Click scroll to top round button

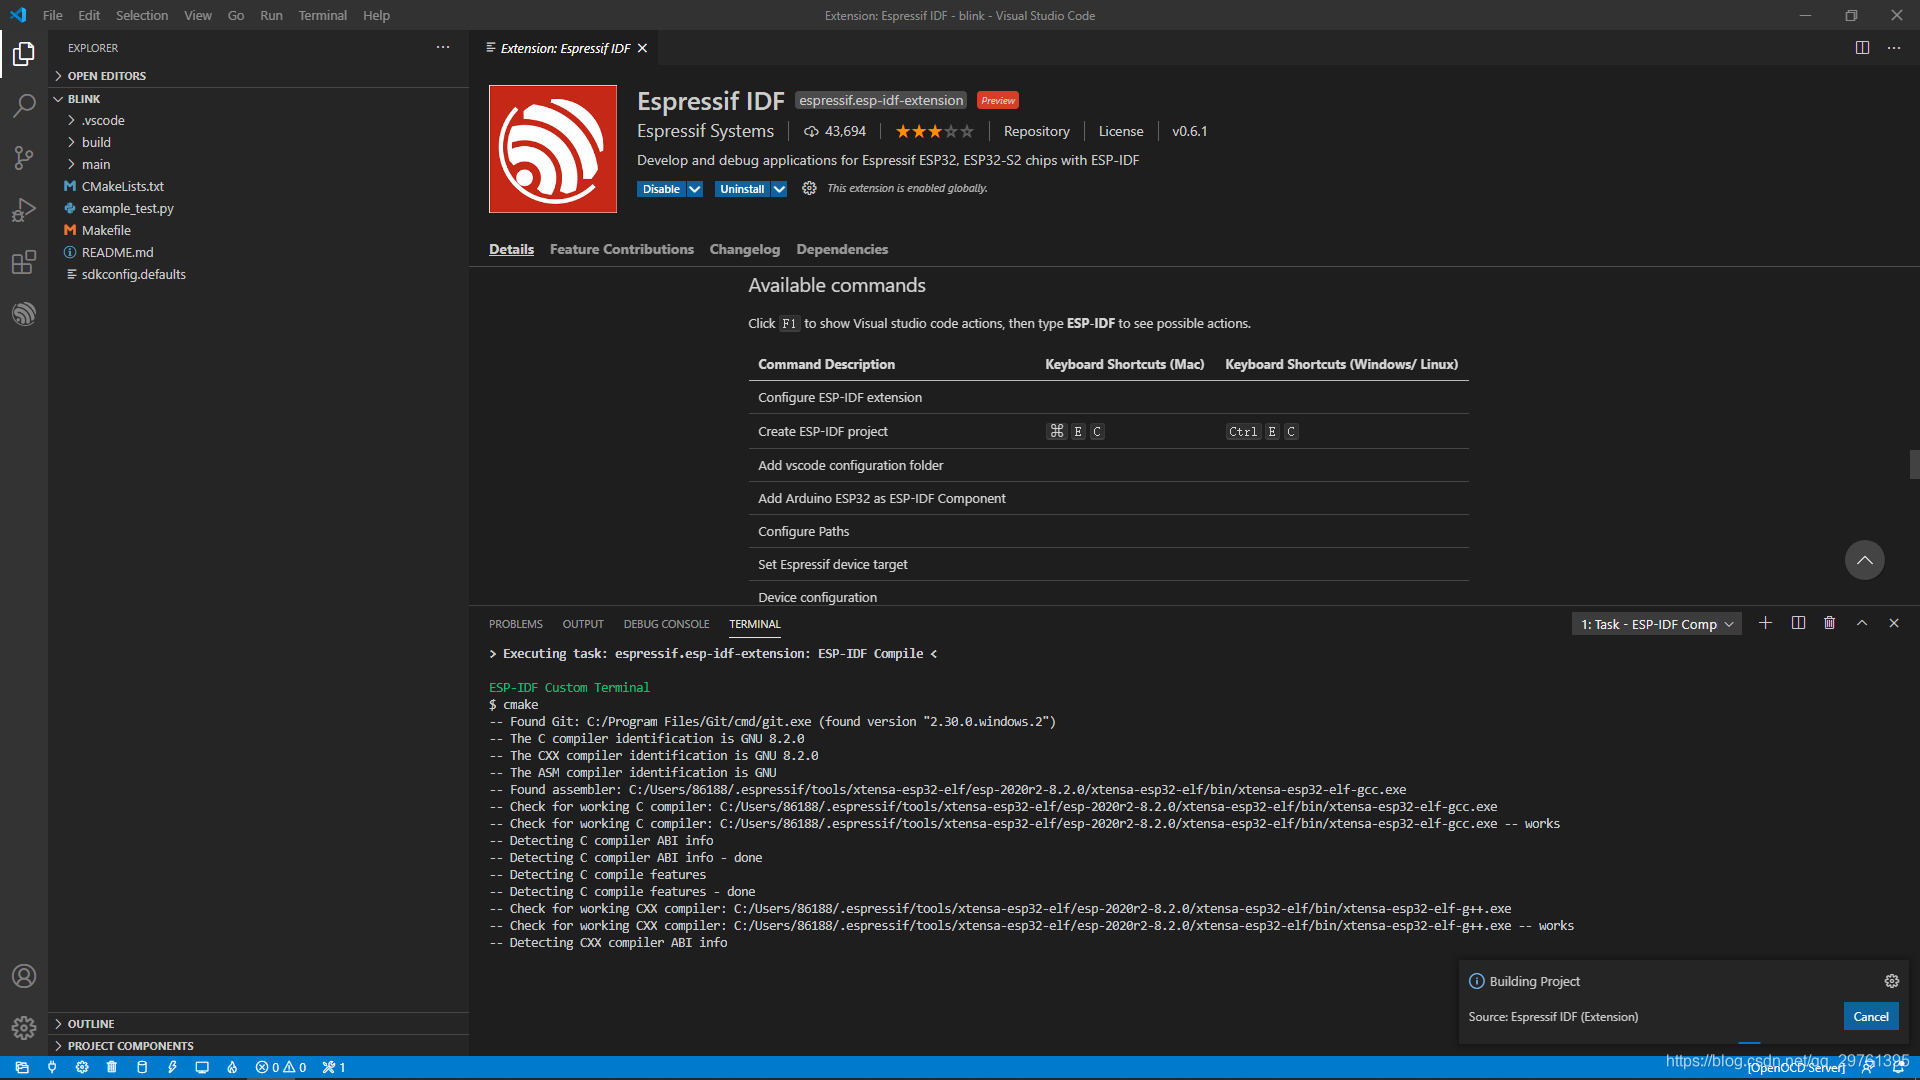tap(1865, 560)
